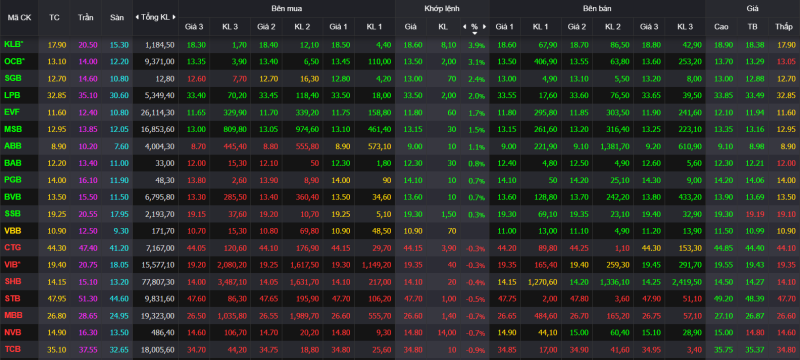Click the 3.1% change in OCB row
The height and width of the screenshot is (360, 800).
pyautogui.click(x=476, y=62)
